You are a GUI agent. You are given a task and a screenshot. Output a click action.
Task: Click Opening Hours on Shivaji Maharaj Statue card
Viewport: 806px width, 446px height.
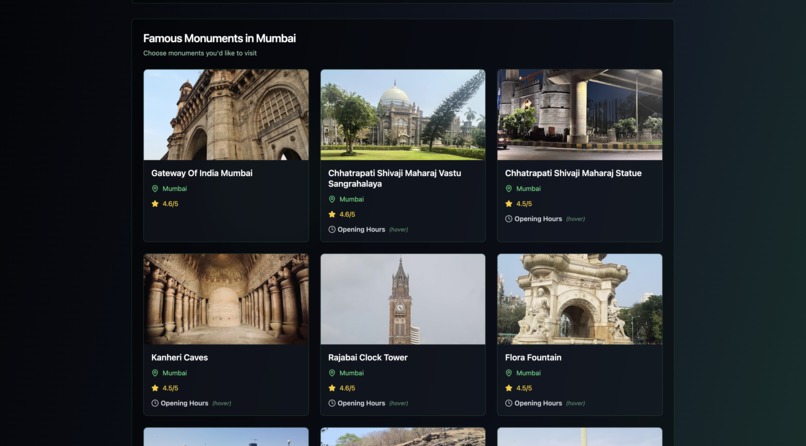click(538, 219)
